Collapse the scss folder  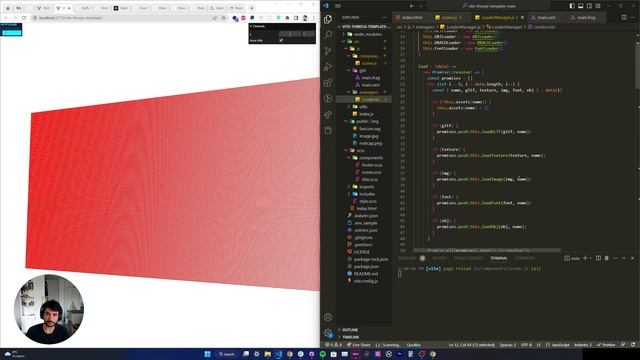[364, 150]
